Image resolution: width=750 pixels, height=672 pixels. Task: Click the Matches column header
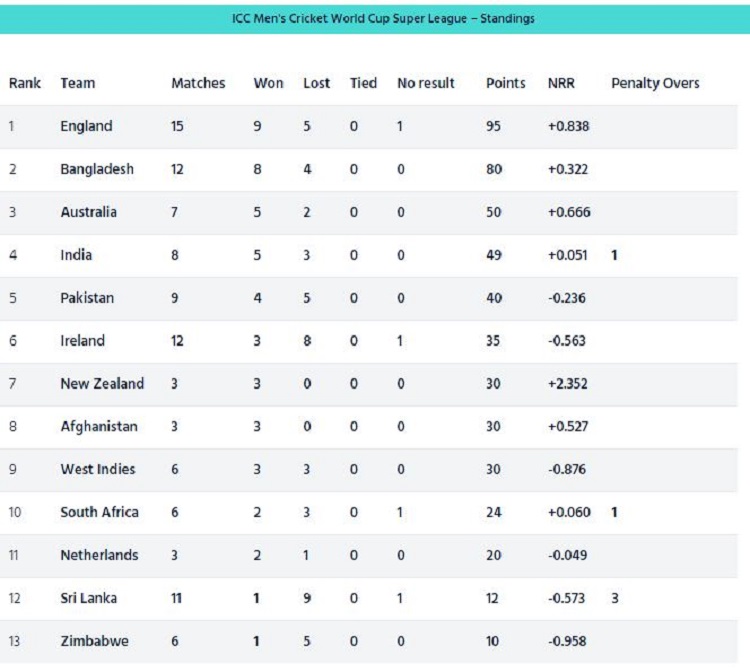199,83
